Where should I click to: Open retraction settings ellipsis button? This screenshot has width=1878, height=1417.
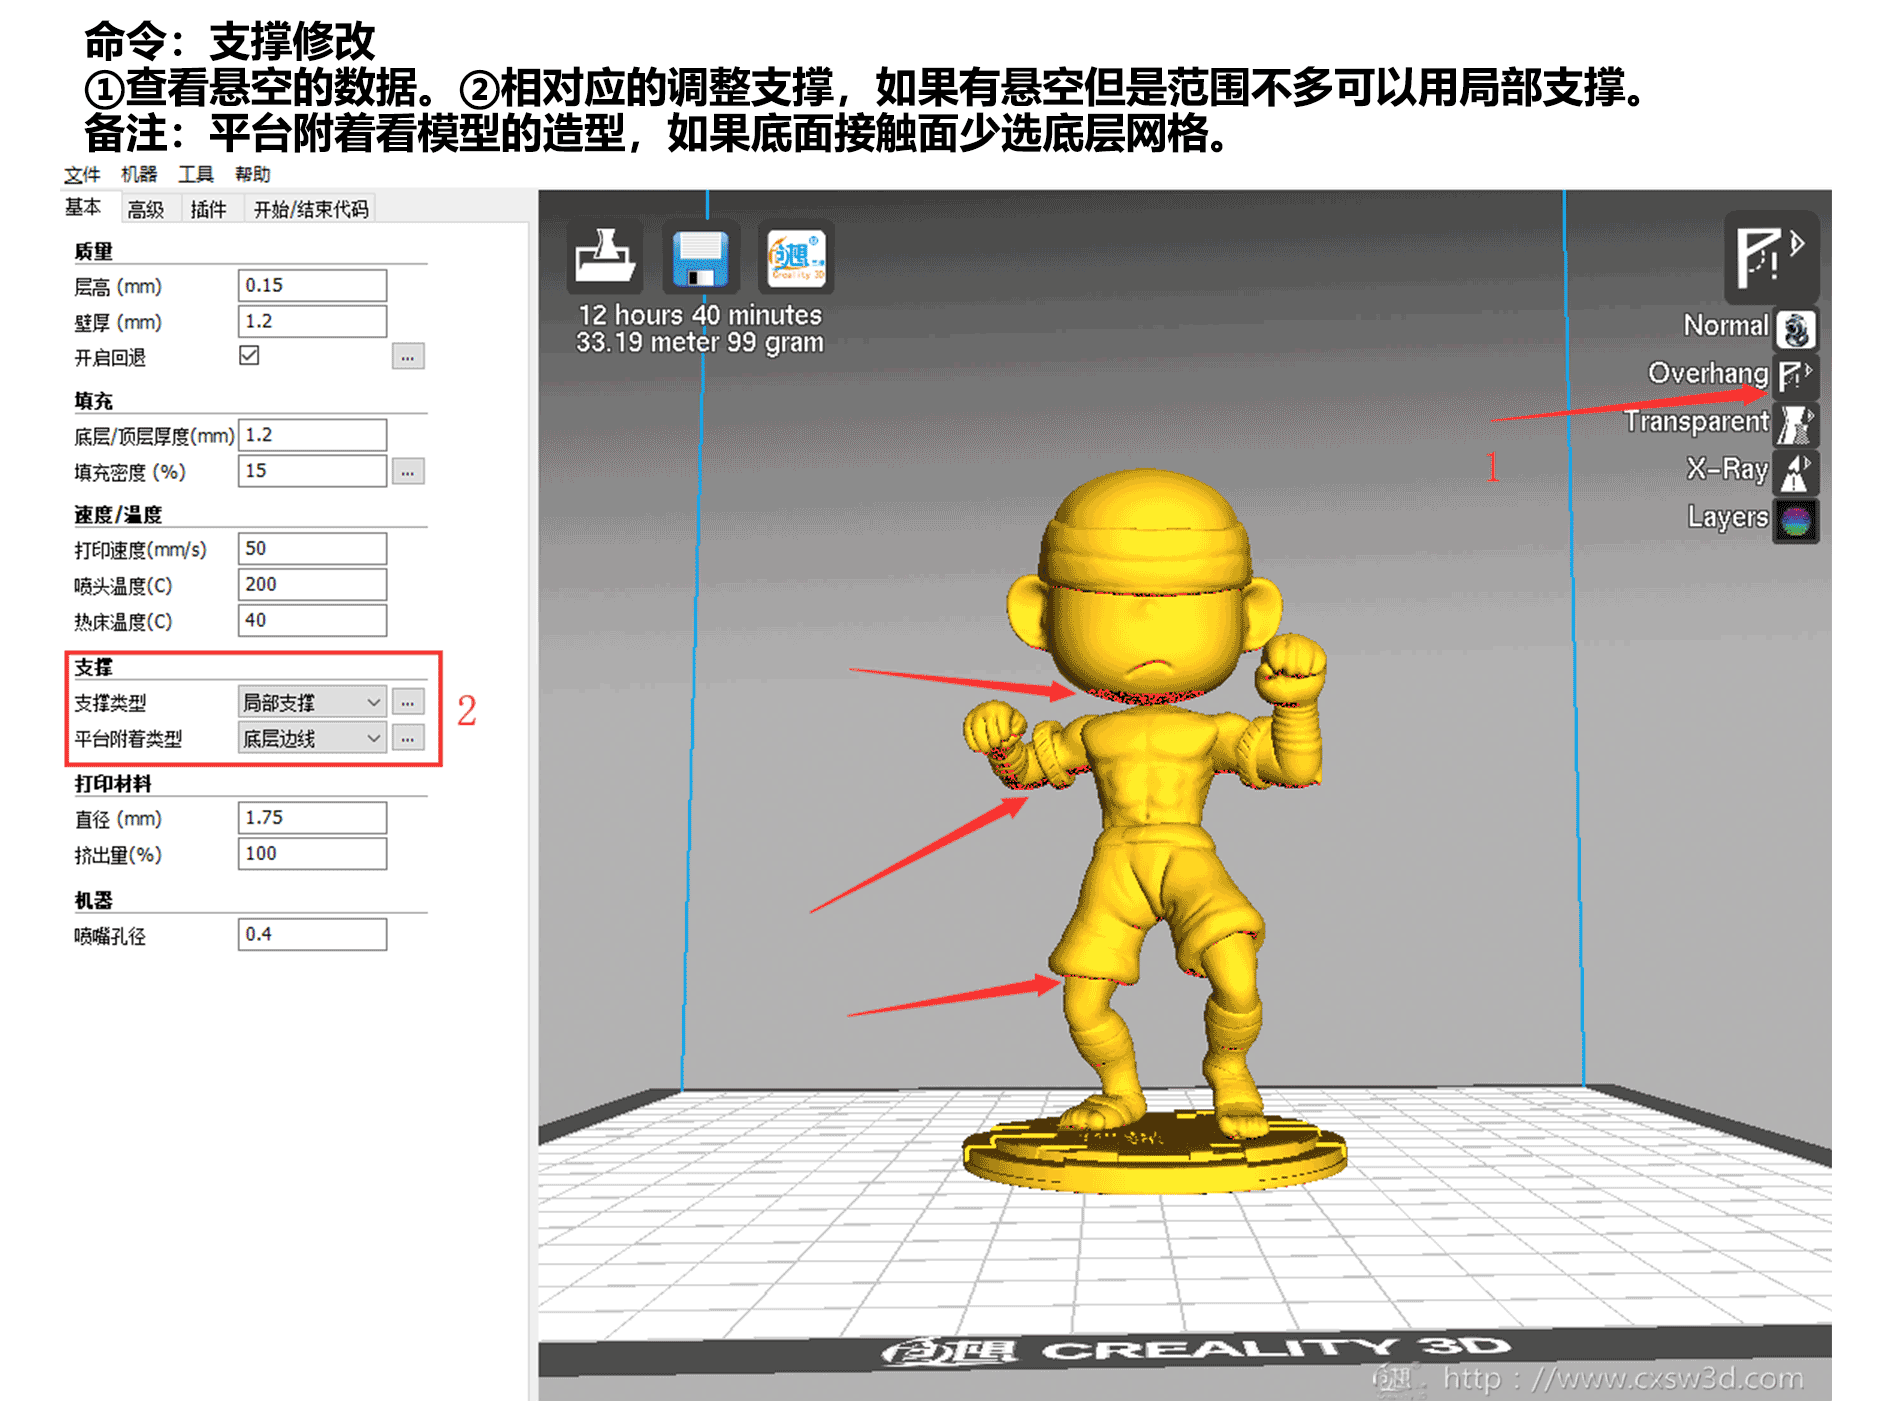coord(408,356)
